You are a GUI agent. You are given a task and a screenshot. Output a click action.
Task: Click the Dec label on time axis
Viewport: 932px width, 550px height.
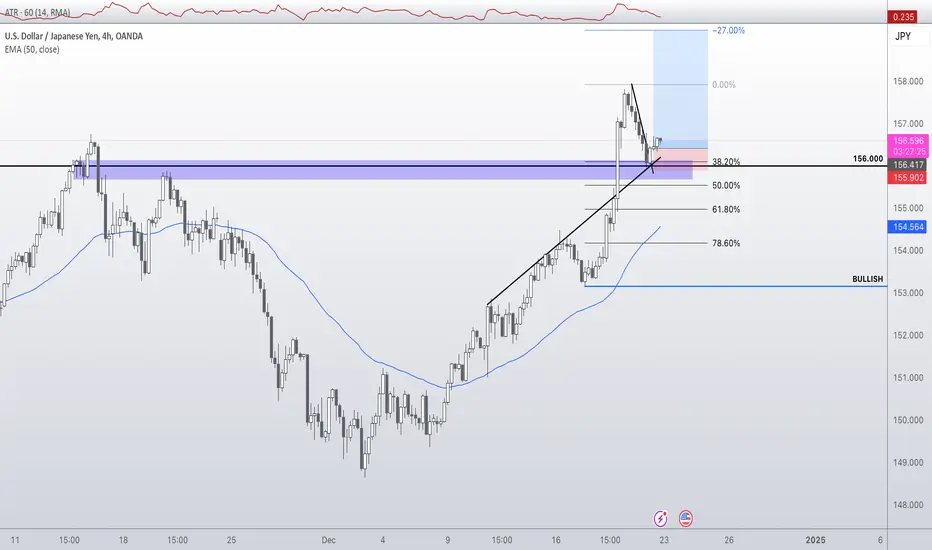[328, 540]
